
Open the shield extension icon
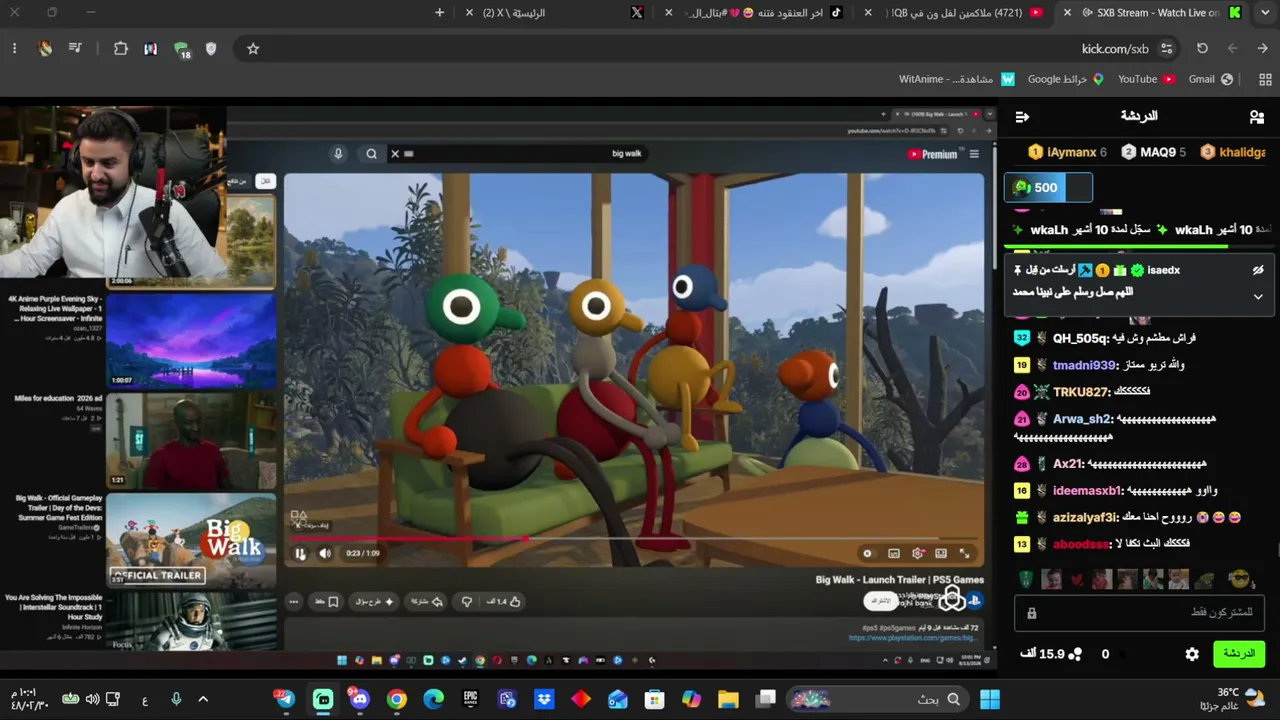coord(211,49)
